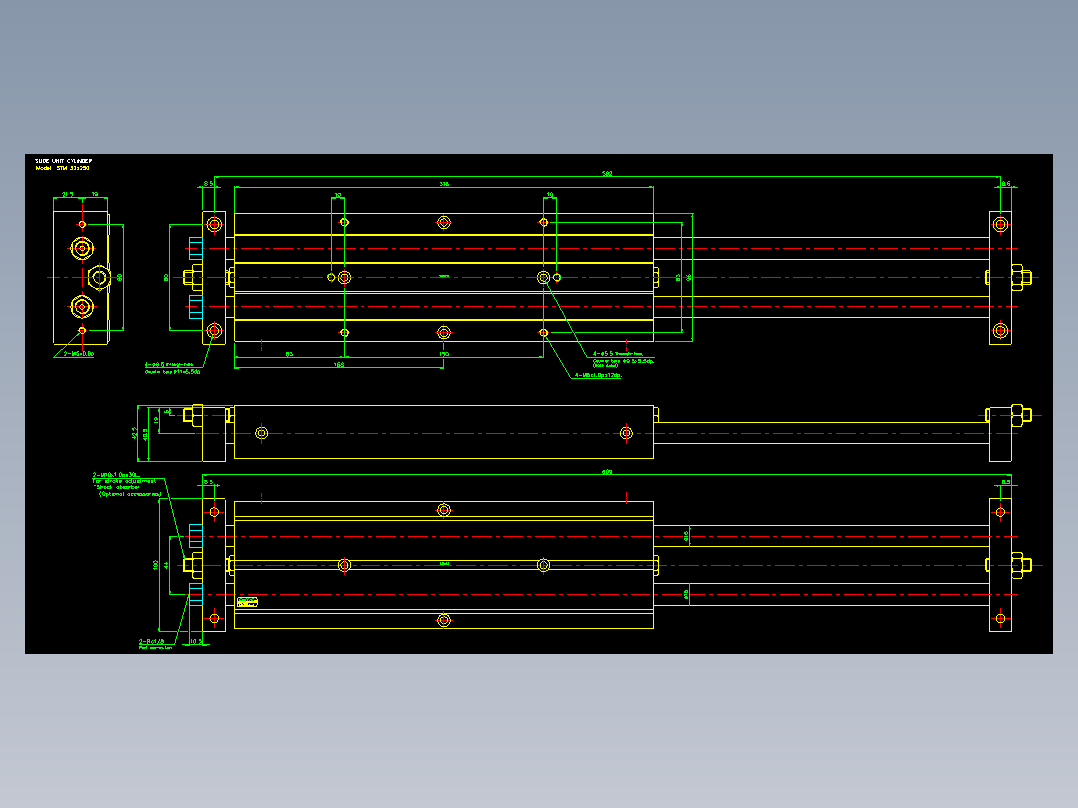
Task: Click the 40.5 height dimension in side view
Action: point(144,434)
